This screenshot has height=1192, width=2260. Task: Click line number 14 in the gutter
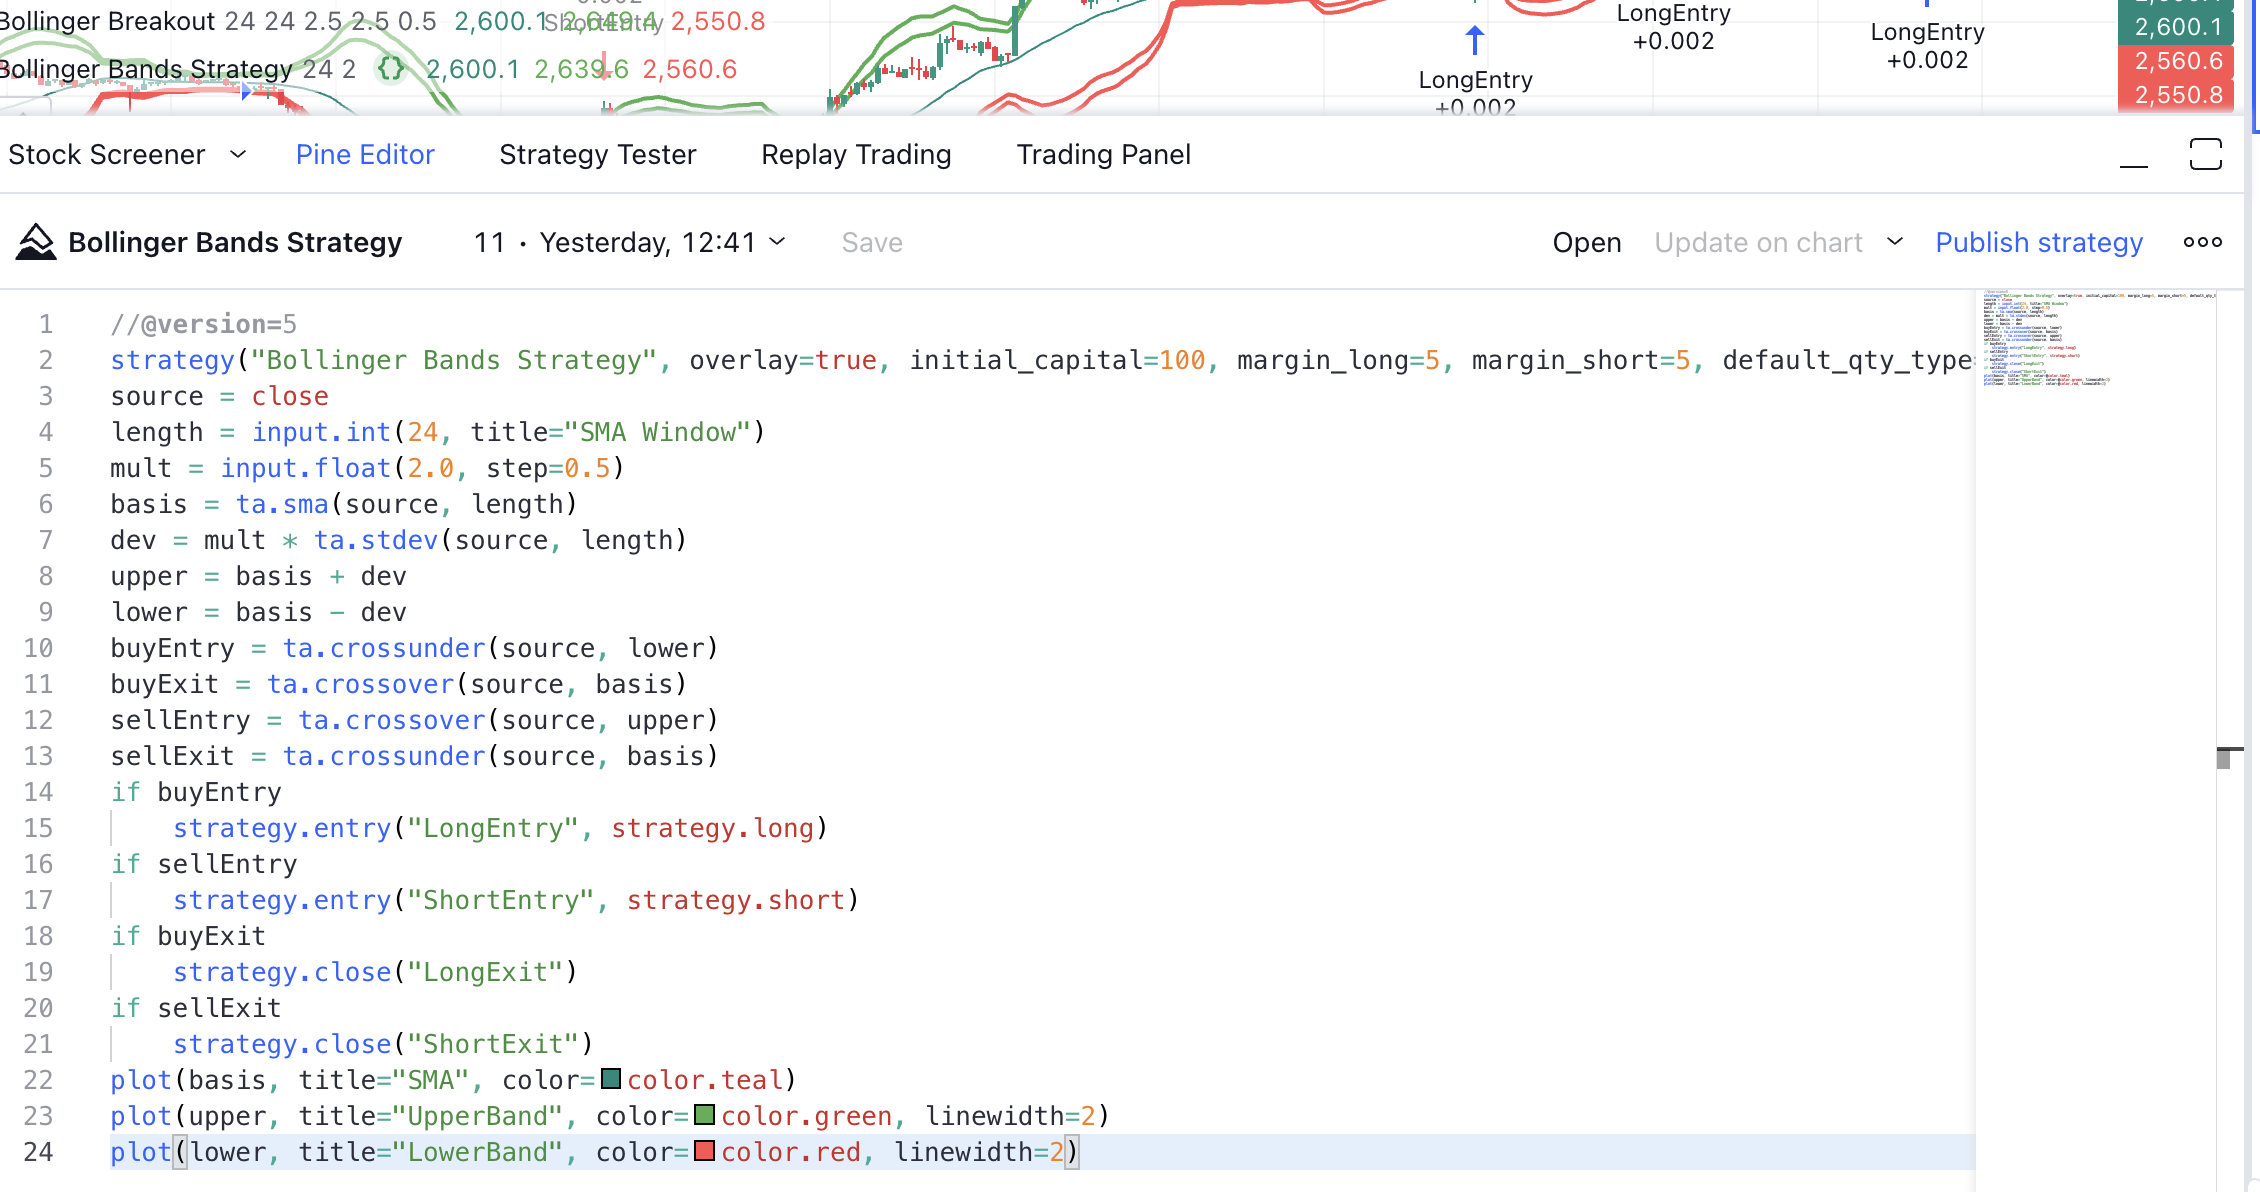(x=38, y=792)
